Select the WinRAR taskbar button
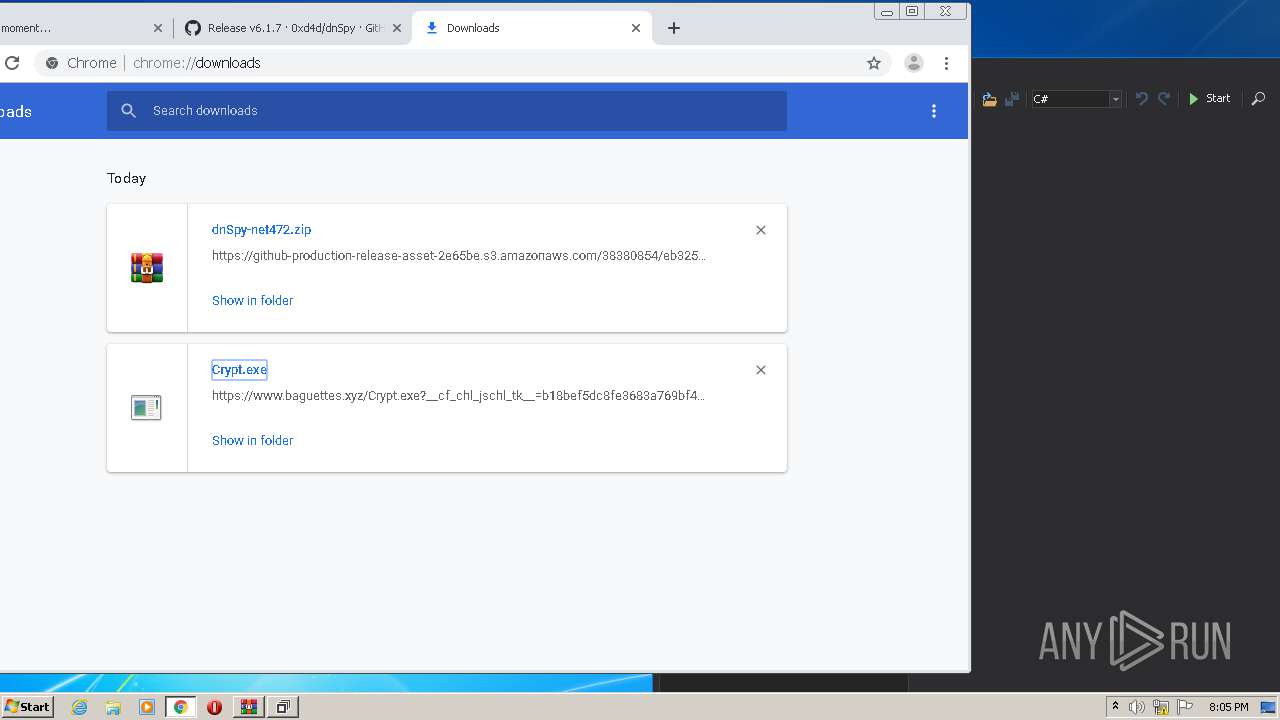 (248, 707)
